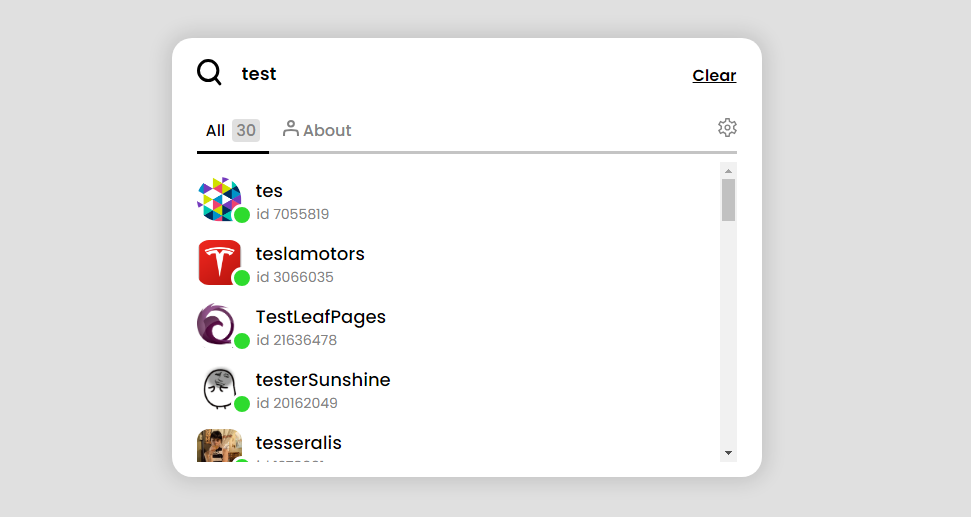Click the tesseralis photo avatar
The width and height of the screenshot is (971, 517).
tap(219, 445)
